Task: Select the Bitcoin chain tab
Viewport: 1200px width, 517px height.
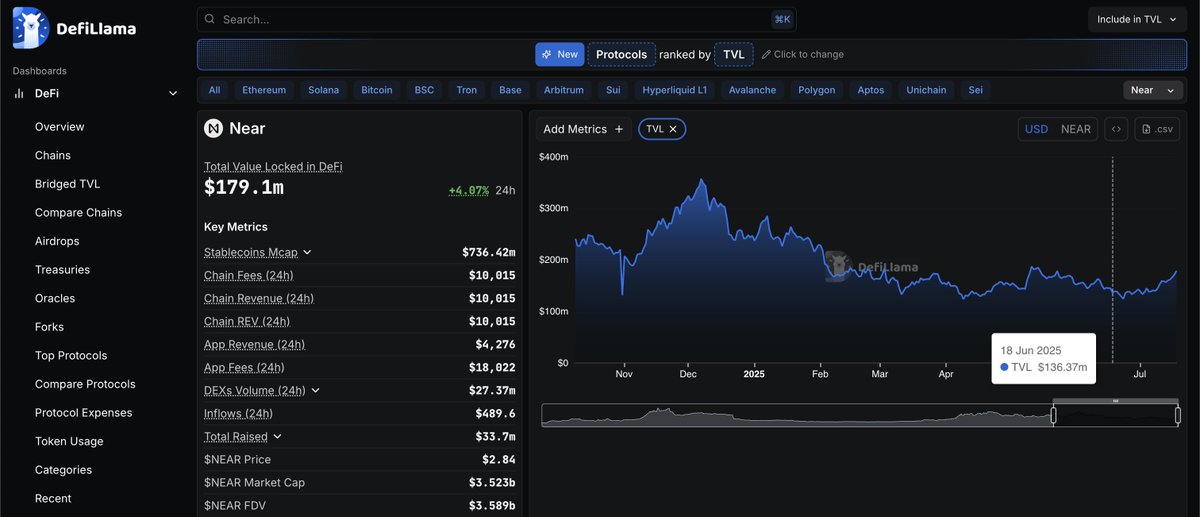Action: (x=377, y=90)
